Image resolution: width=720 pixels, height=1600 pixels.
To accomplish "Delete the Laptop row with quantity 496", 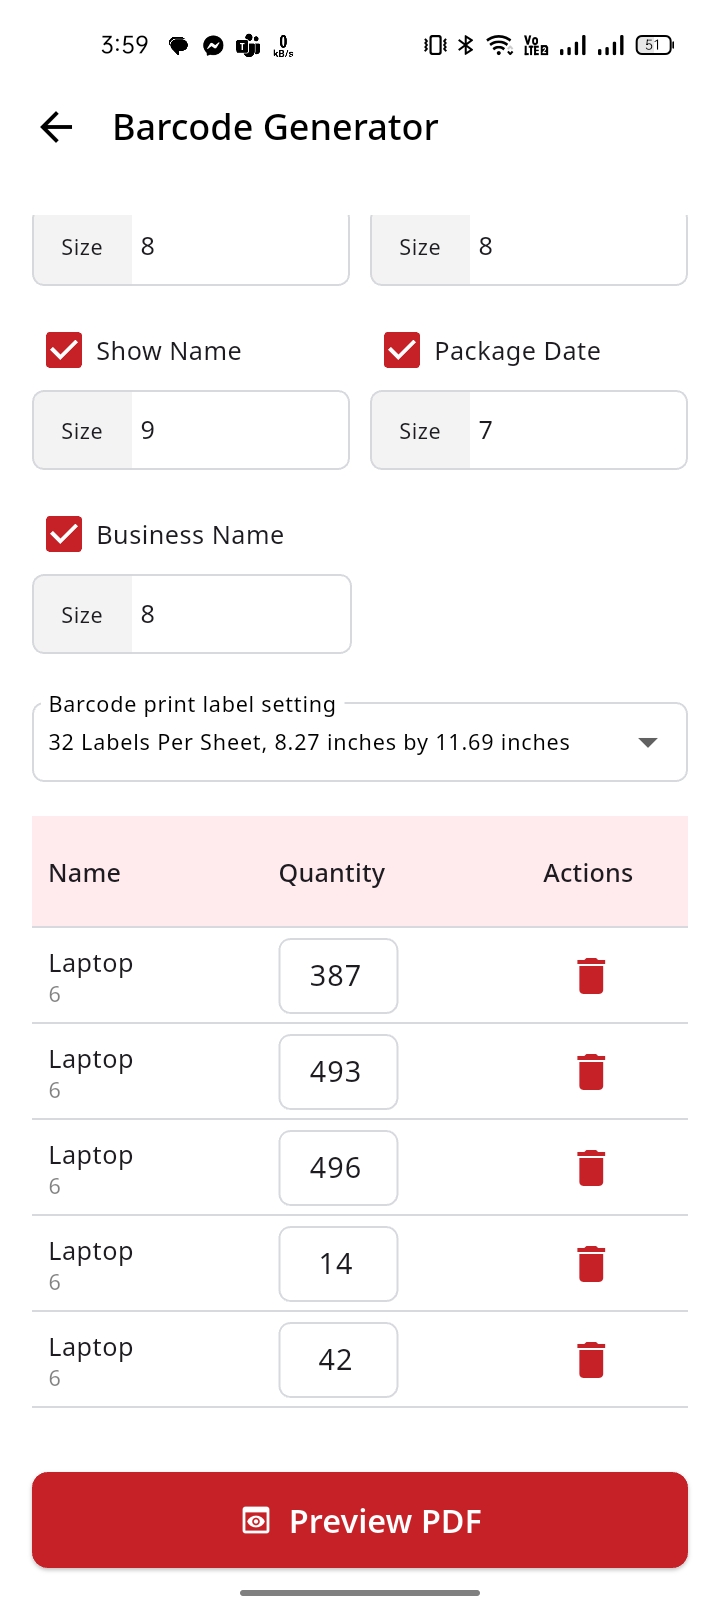I will (x=591, y=1168).
